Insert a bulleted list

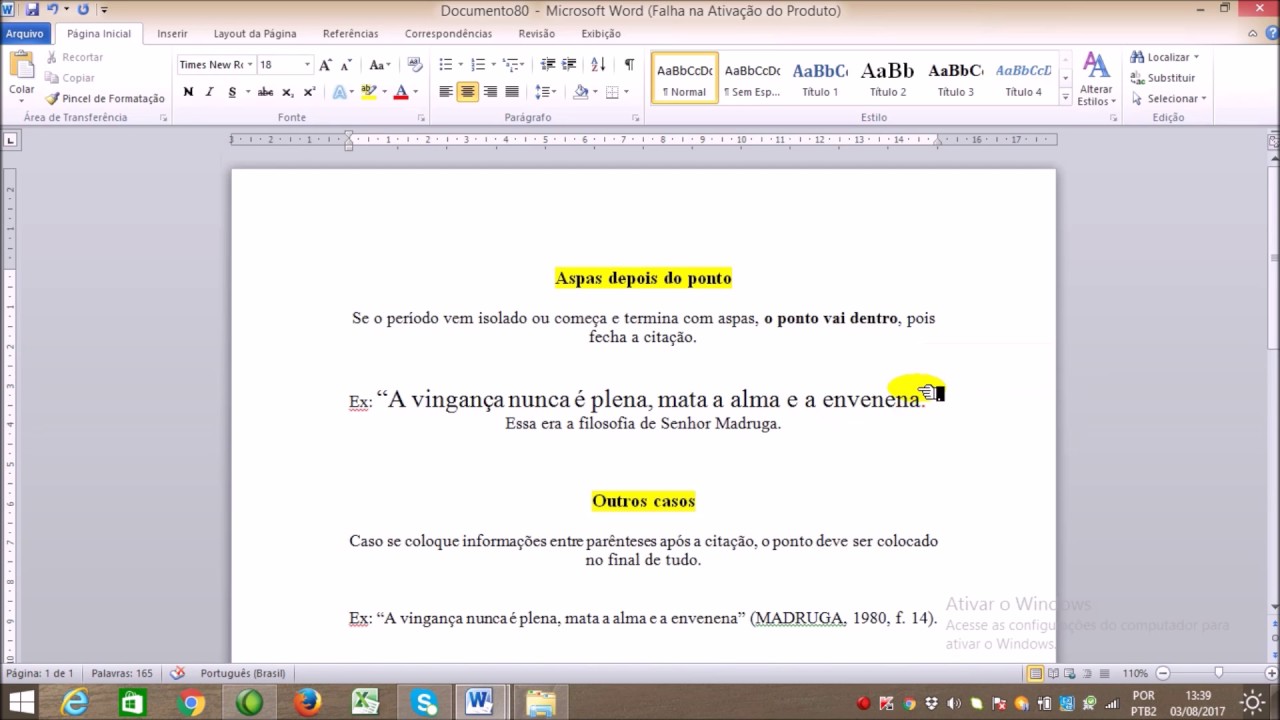tap(446, 65)
